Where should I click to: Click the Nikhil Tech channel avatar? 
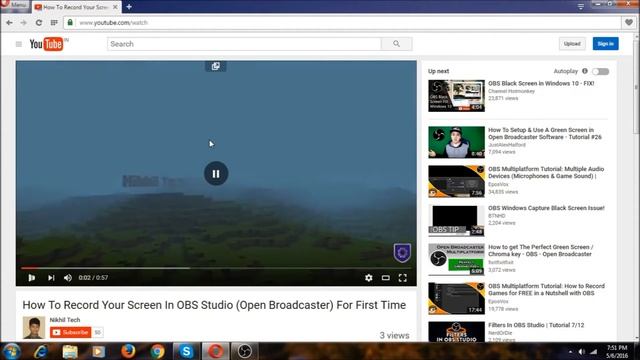(34, 327)
